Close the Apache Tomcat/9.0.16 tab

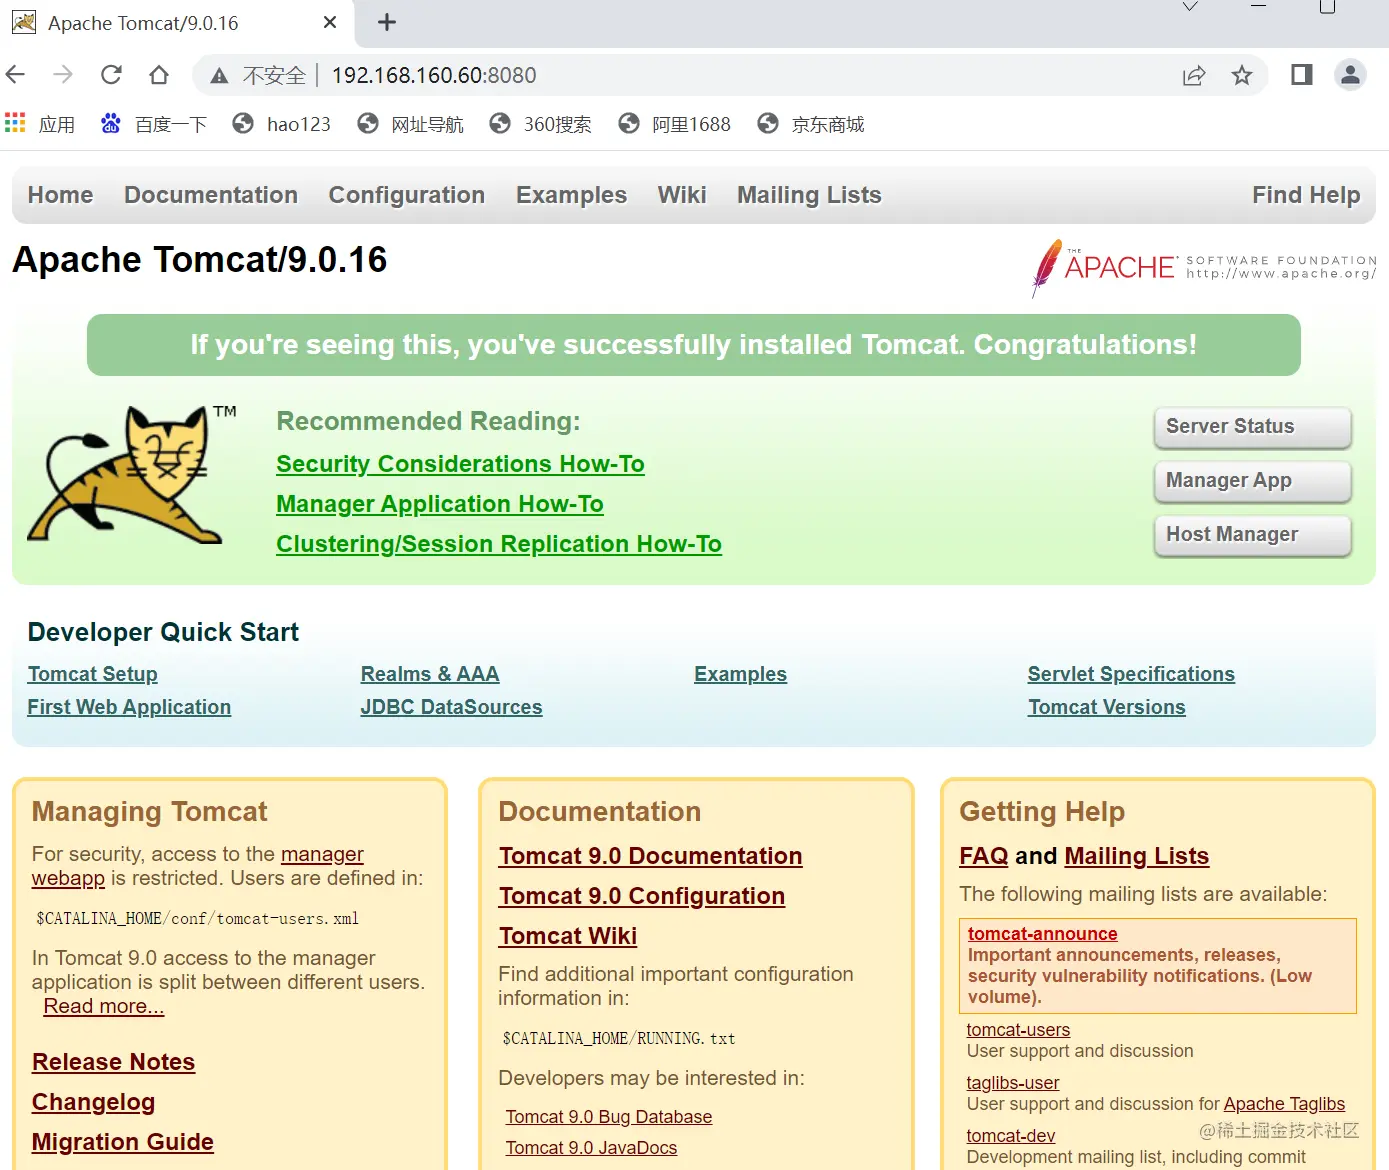pos(330,22)
